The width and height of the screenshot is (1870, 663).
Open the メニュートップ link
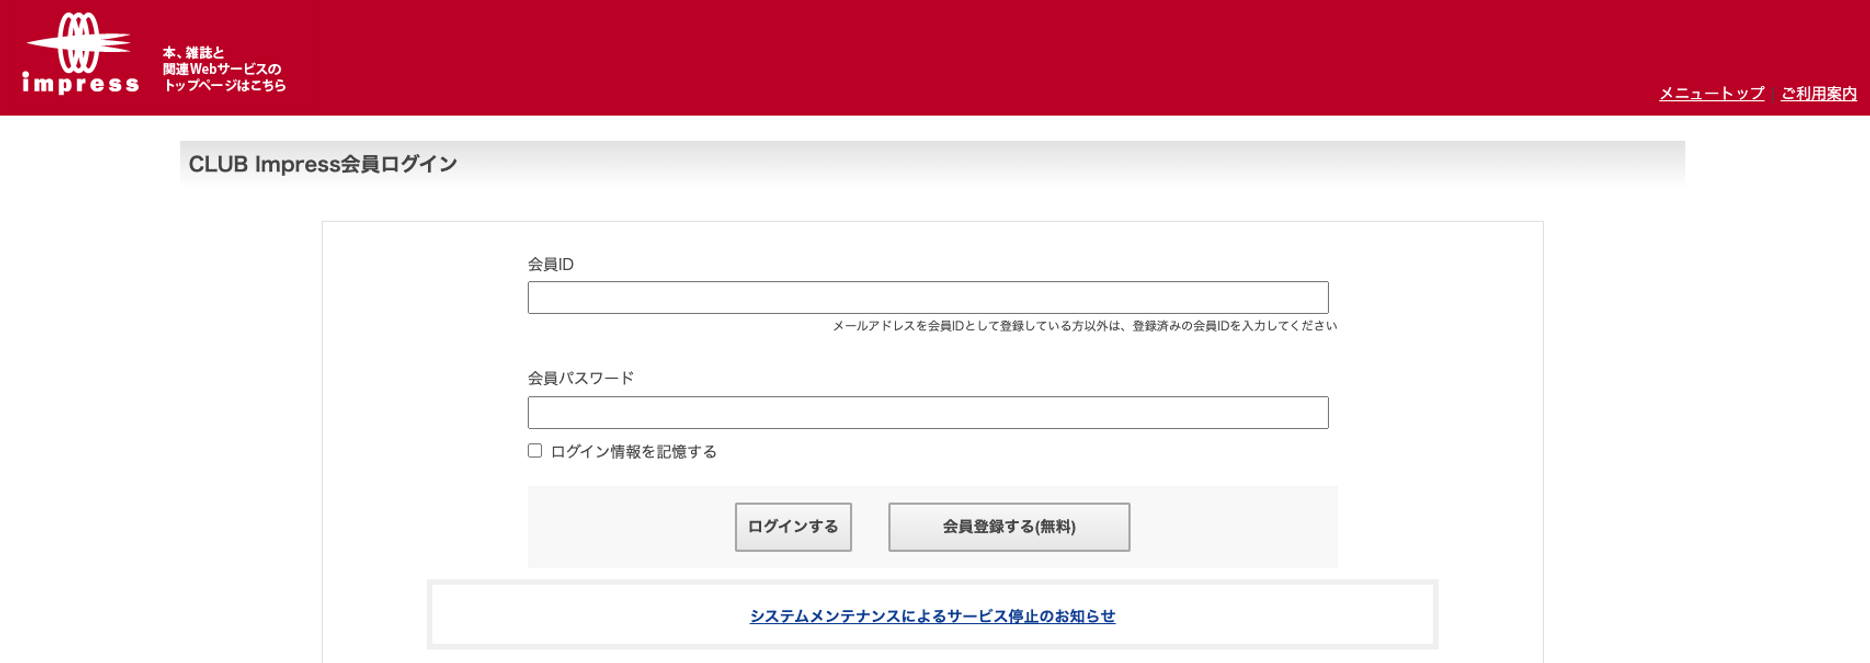(1711, 93)
